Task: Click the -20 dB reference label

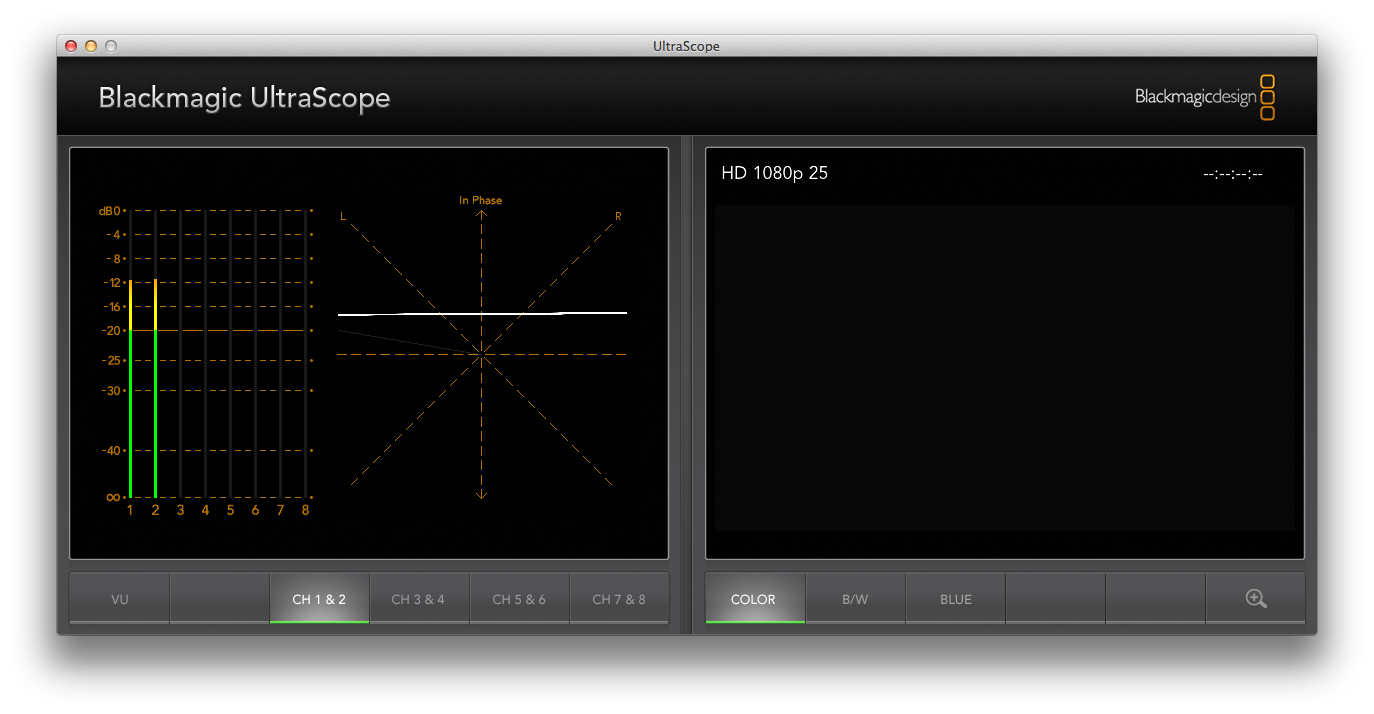Action: (x=111, y=330)
